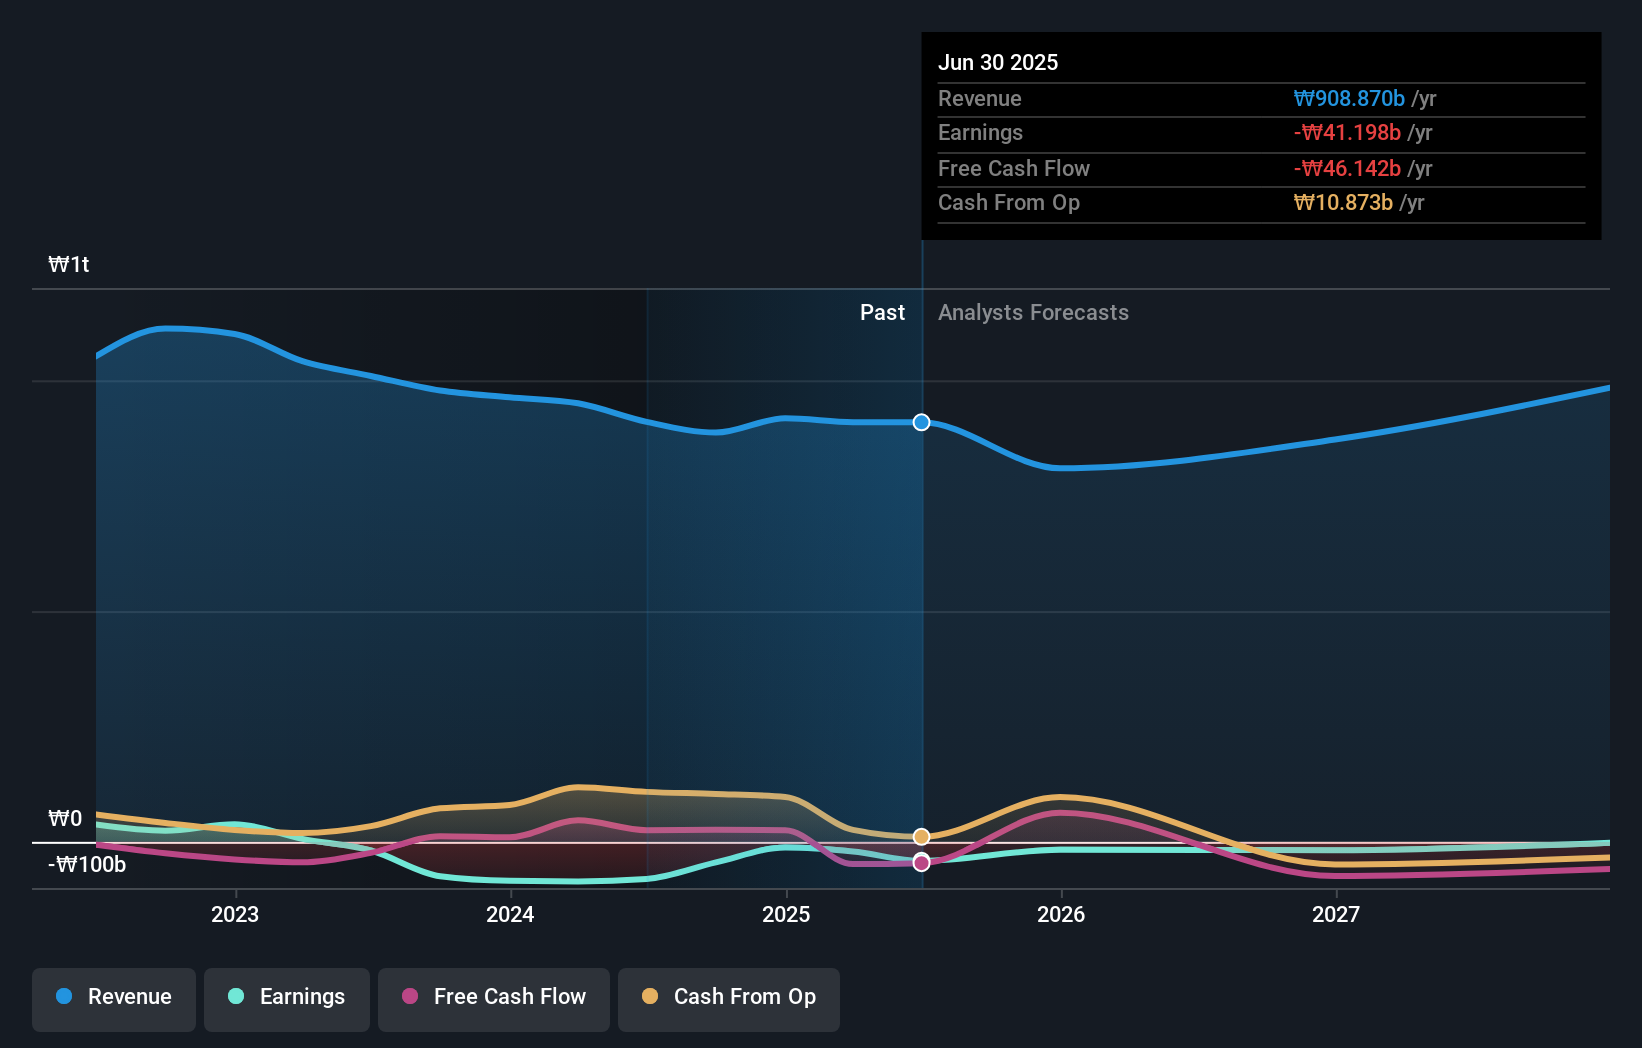The image size is (1642, 1048).
Task: Click the orange Cash From Op legend dot
Action: 650,997
